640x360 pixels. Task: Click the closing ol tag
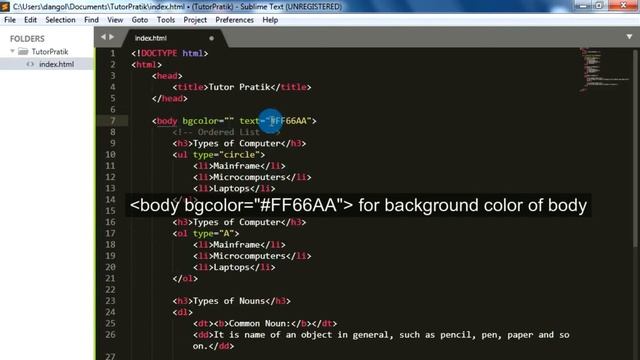[185, 278]
